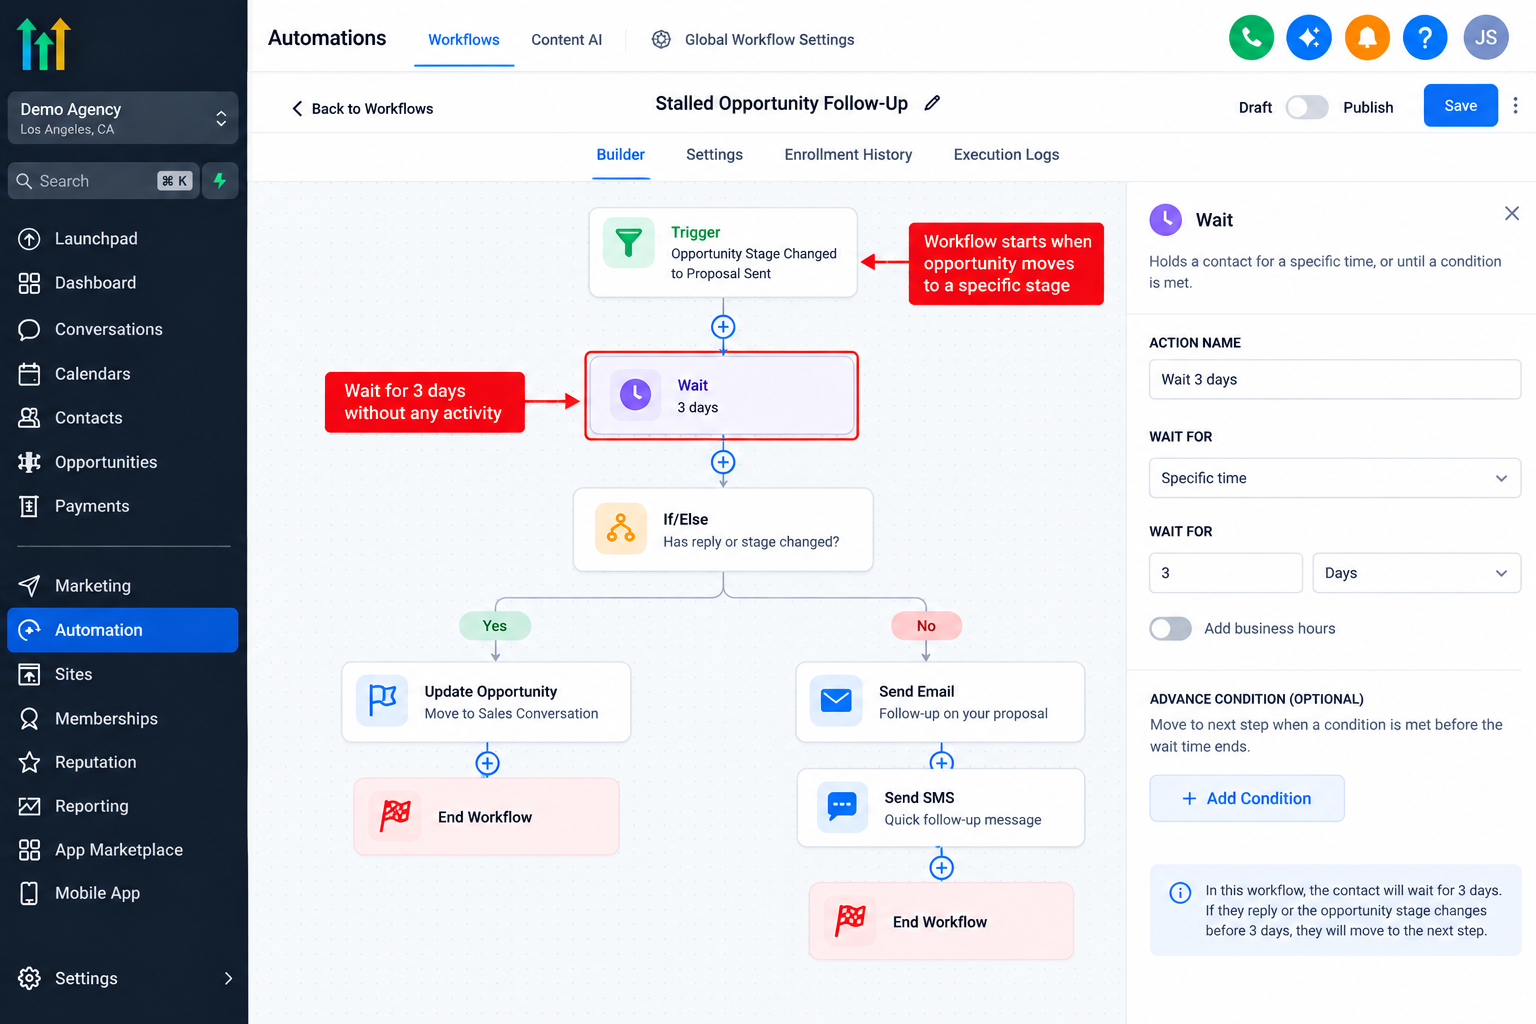This screenshot has width=1536, height=1024.
Task: Add step below Update Opportunity node
Action: pos(487,763)
